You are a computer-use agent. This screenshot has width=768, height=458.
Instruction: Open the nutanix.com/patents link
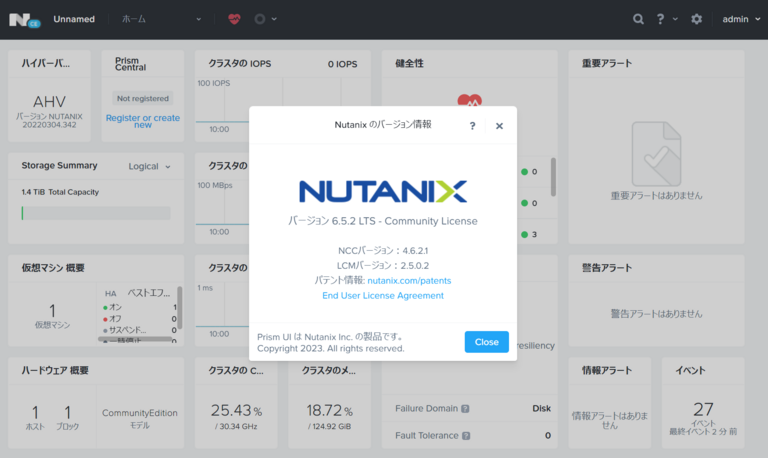pyautogui.click(x=409, y=280)
